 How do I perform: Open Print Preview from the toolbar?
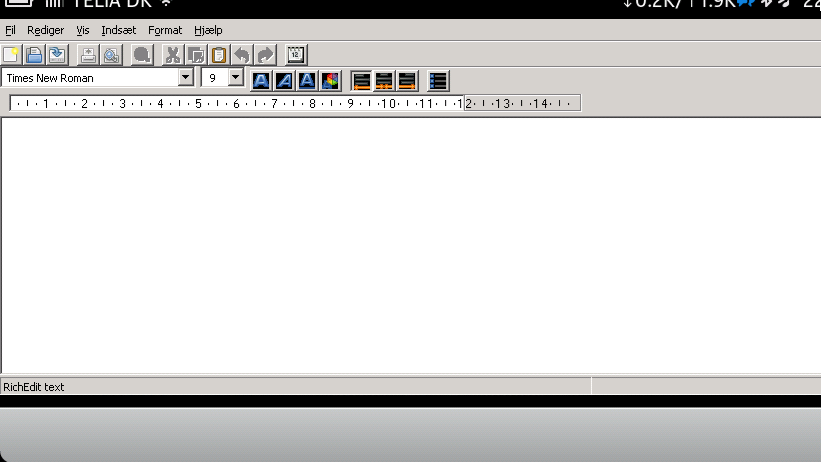coord(110,55)
